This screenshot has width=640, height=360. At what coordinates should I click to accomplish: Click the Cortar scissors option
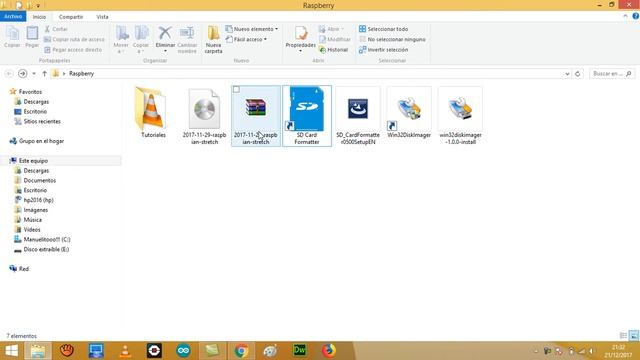click(x=56, y=29)
